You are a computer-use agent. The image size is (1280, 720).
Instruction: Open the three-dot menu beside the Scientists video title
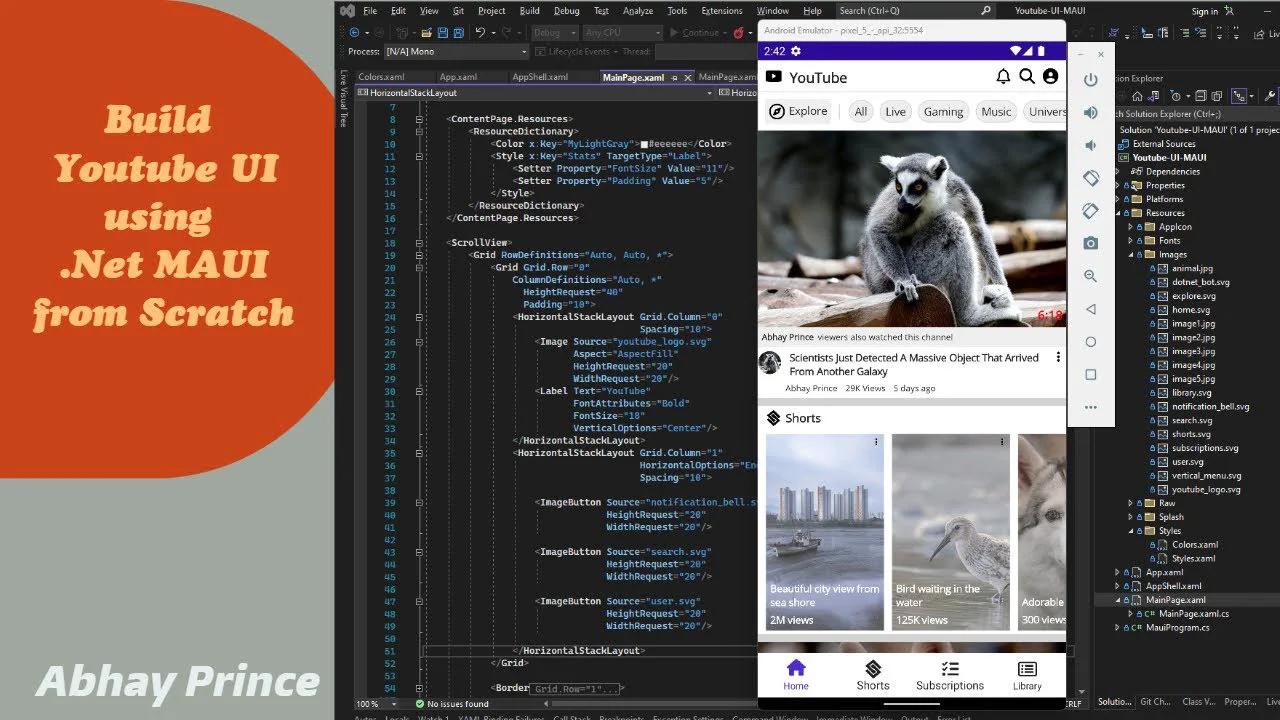click(x=1058, y=358)
